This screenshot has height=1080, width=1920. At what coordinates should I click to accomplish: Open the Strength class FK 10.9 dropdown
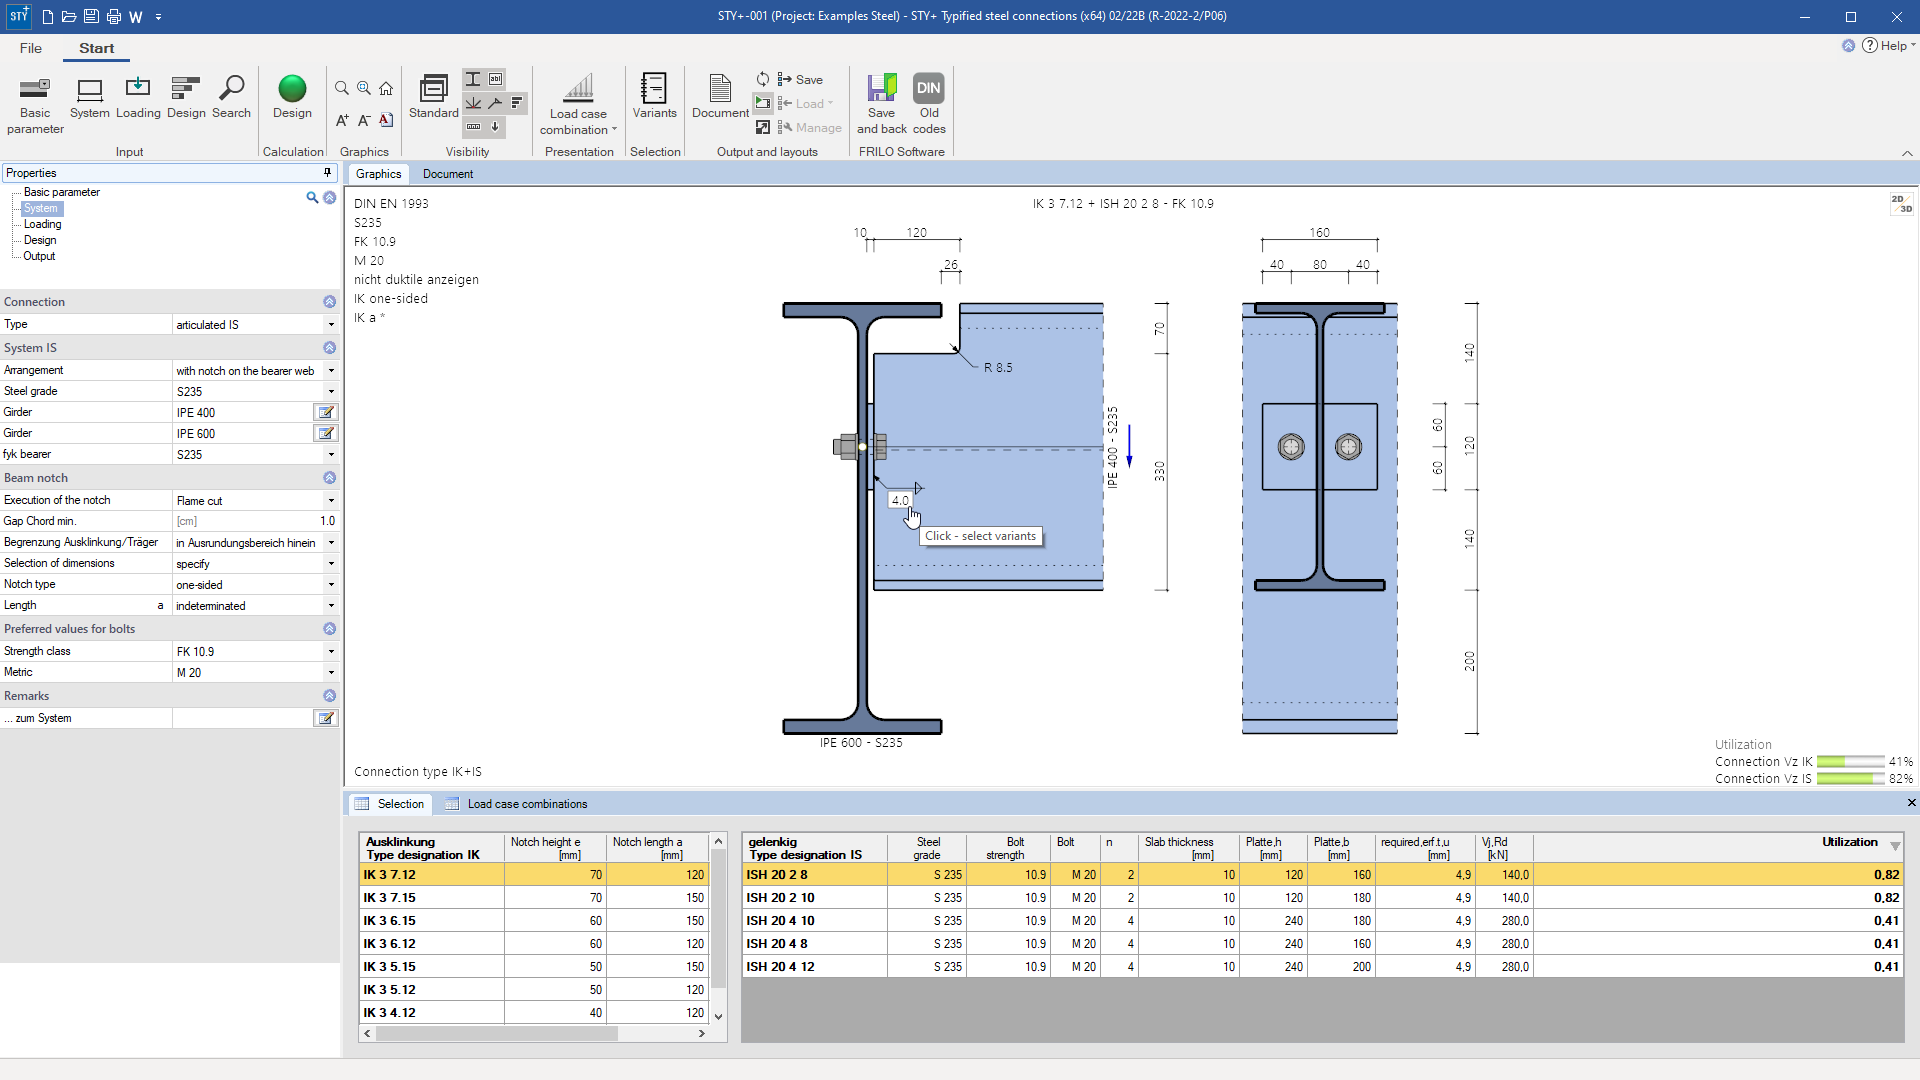click(331, 652)
